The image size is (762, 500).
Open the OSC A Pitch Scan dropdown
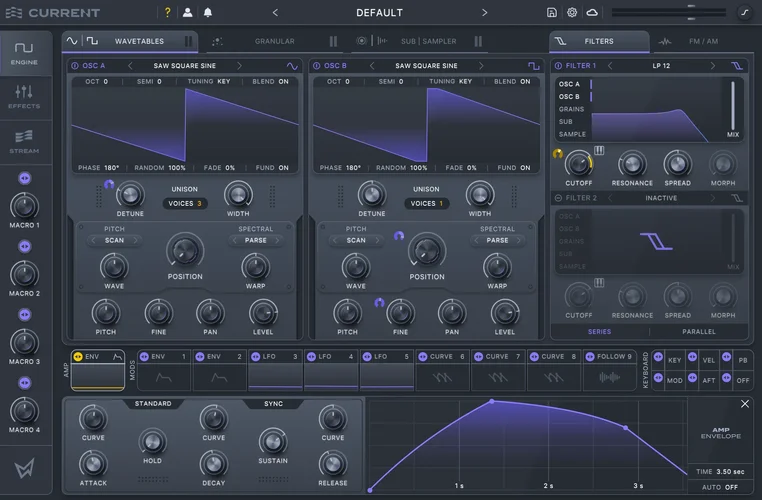coord(114,240)
